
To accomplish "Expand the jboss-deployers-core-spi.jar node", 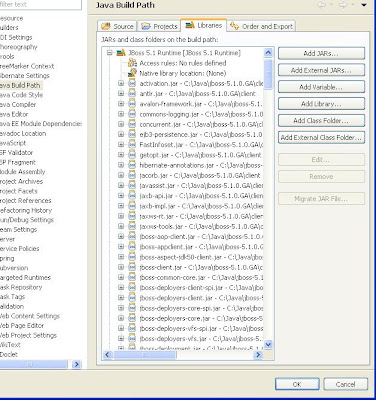I will [x=121, y=308].
